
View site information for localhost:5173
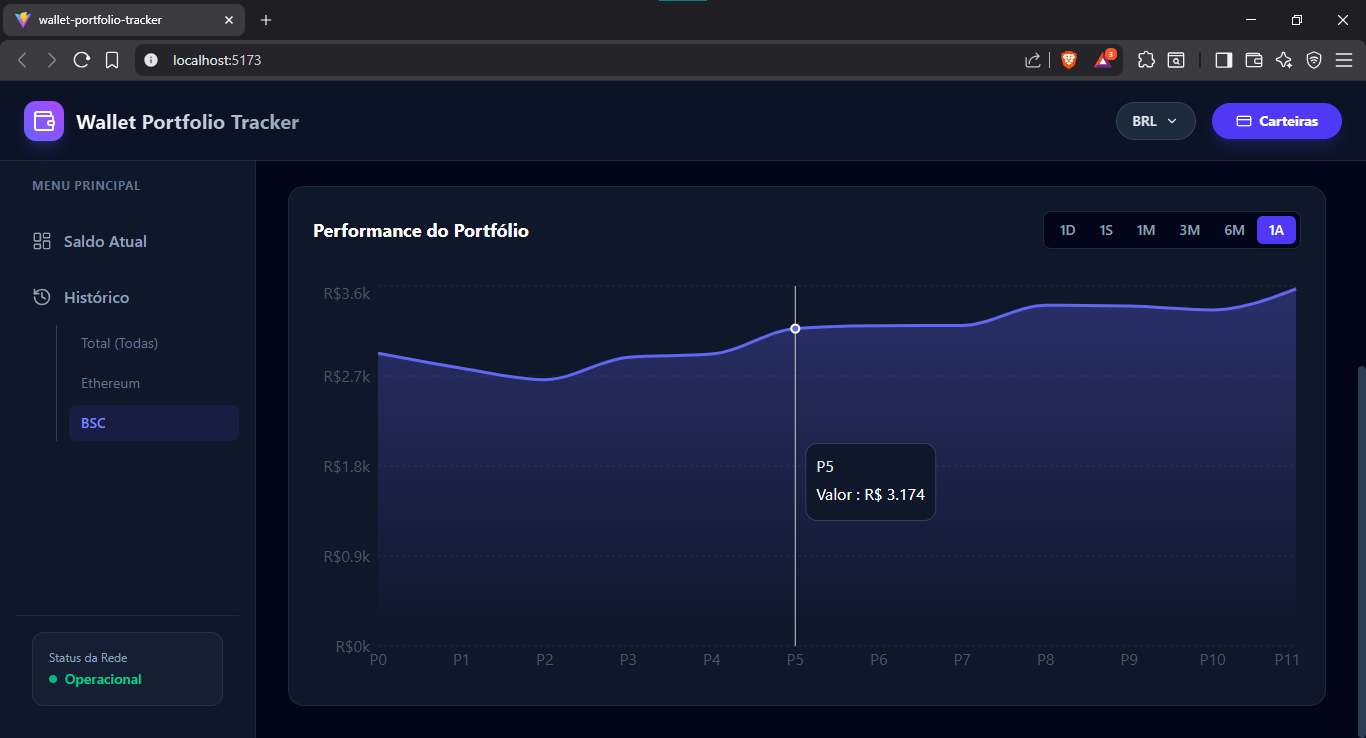click(150, 59)
